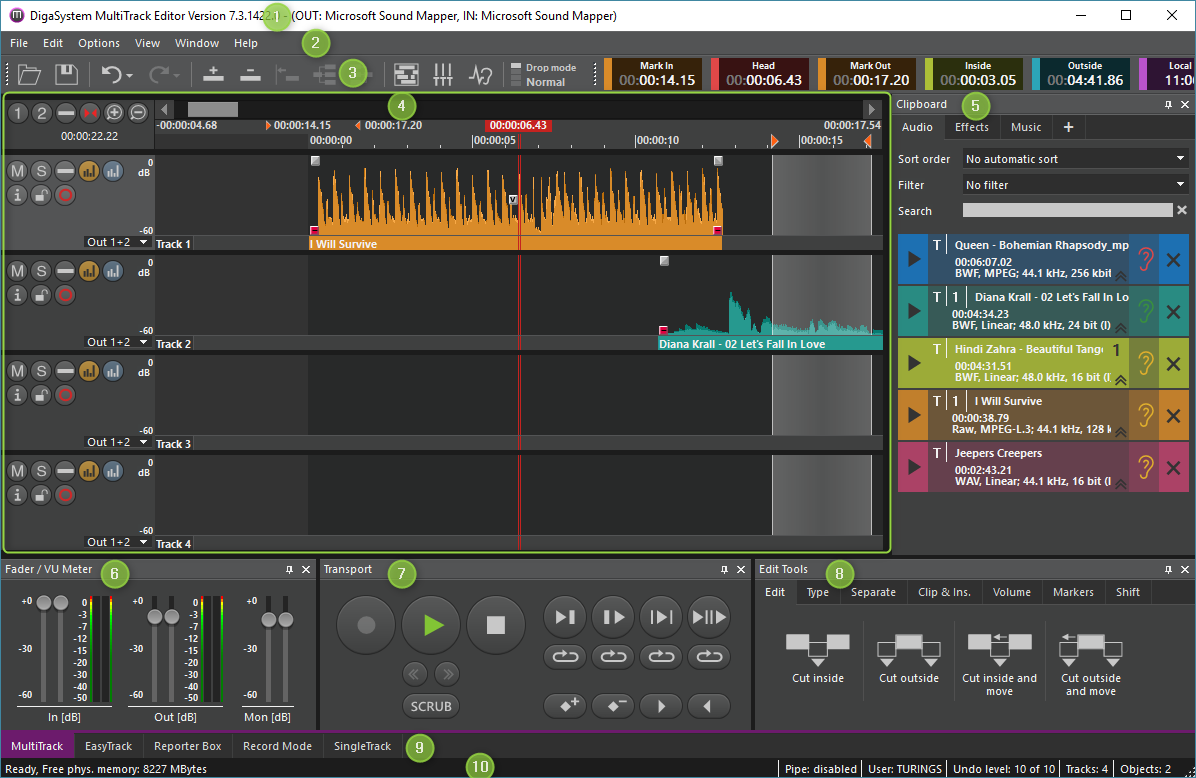
Task: Play the Queen - Bohemian Rhapsody clipboard item
Action: click(x=913, y=259)
